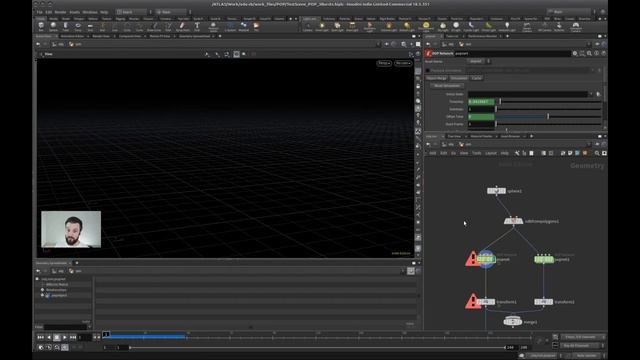Image resolution: width=640 pixels, height=360 pixels.
Task: Stop timeline playback
Action: point(57,338)
